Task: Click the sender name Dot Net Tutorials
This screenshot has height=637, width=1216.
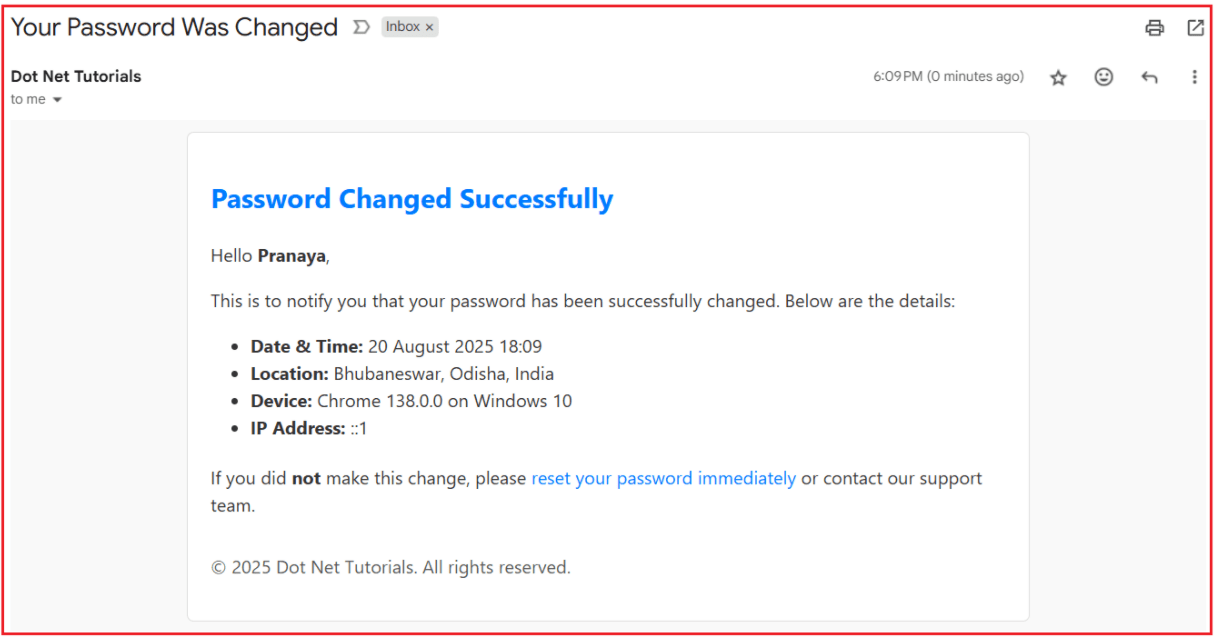Action: pos(76,76)
